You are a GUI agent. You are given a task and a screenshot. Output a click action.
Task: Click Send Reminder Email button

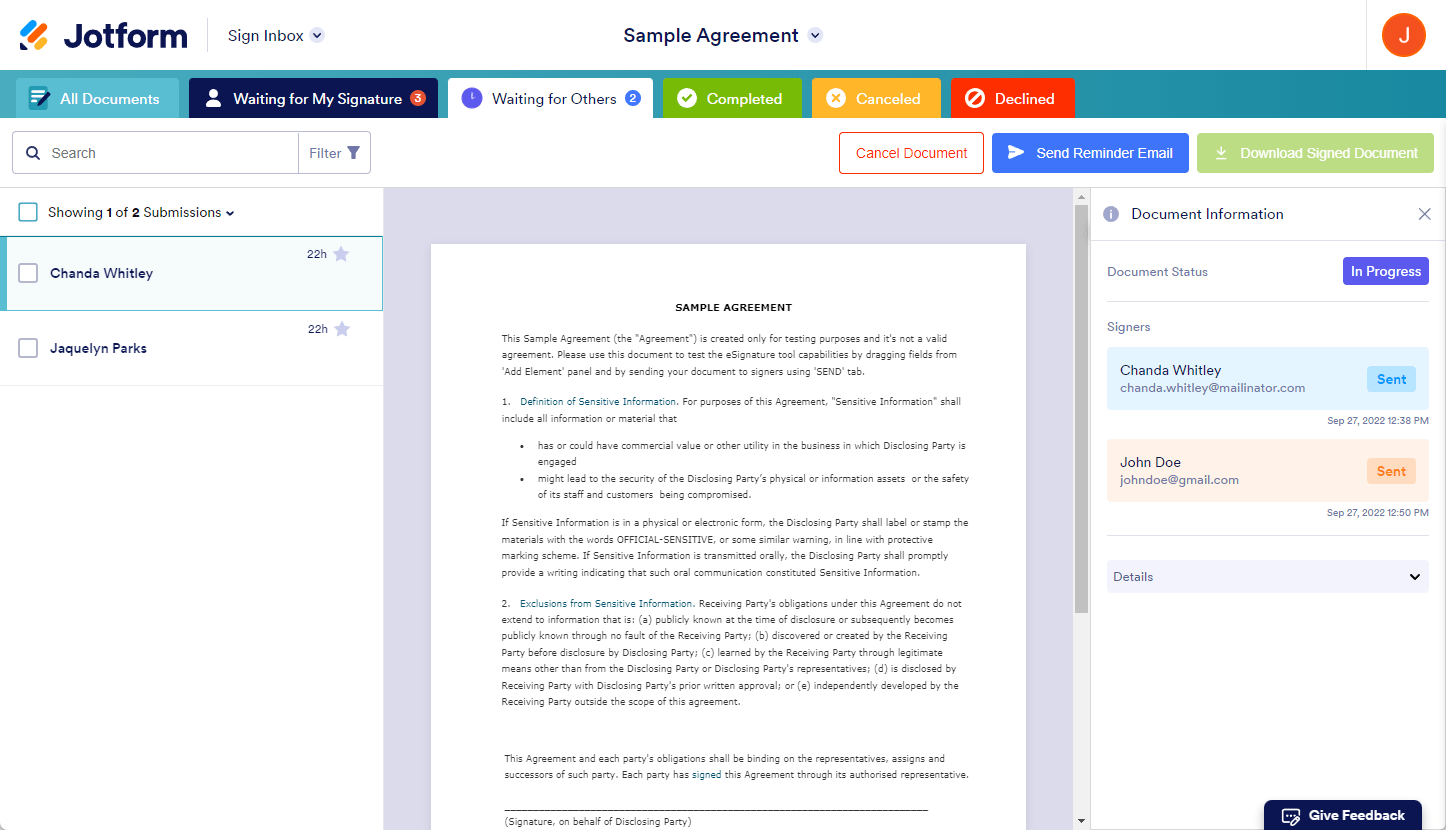point(1090,153)
